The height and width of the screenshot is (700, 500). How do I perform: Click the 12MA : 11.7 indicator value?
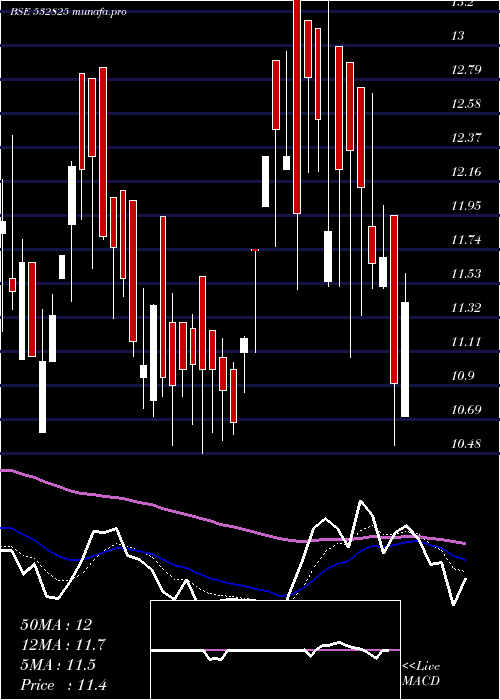coord(63,645)
